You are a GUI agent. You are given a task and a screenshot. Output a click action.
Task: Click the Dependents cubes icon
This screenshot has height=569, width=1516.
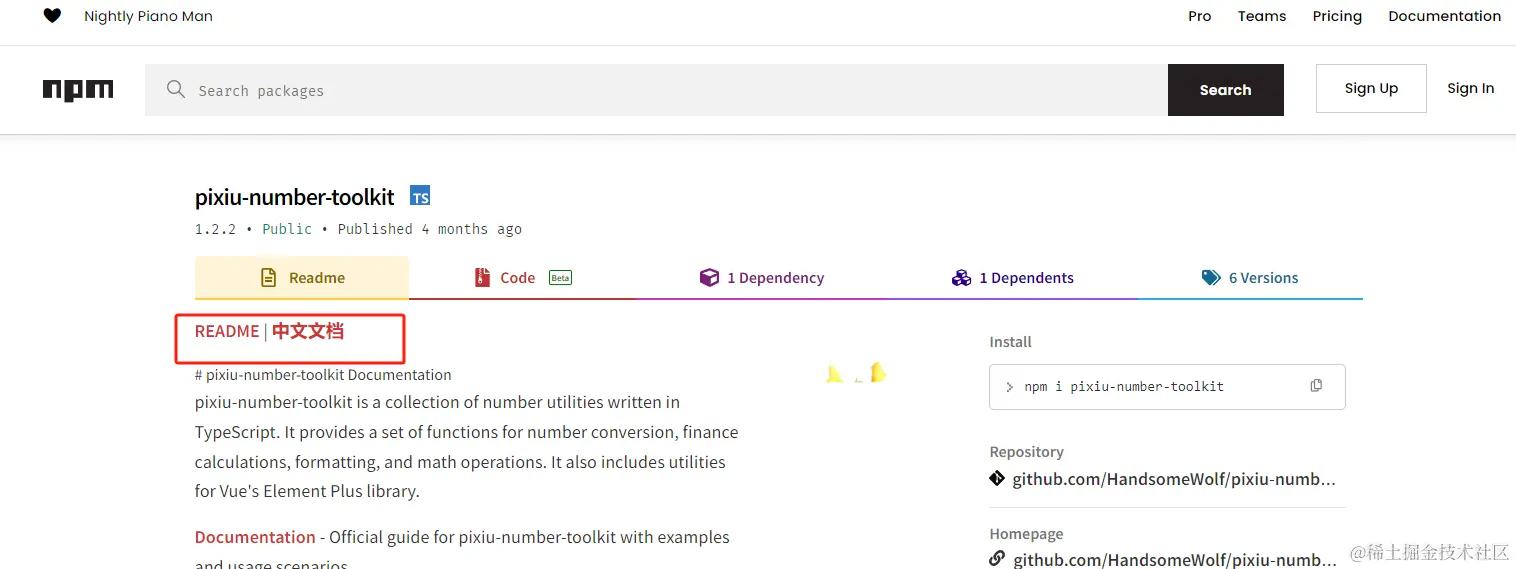[961, 278]
